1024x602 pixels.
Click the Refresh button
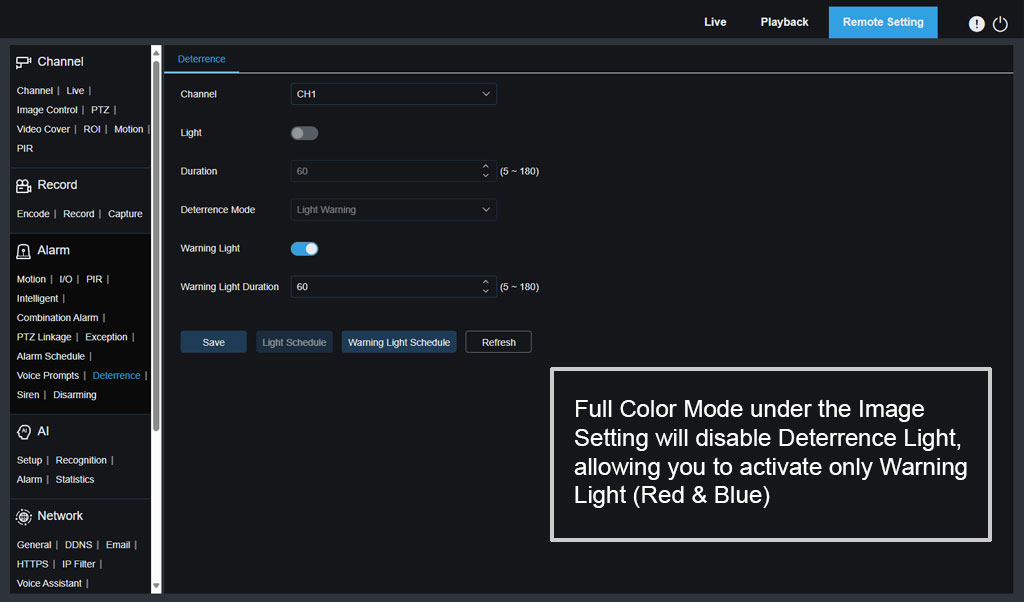click(x=498, y=342)
